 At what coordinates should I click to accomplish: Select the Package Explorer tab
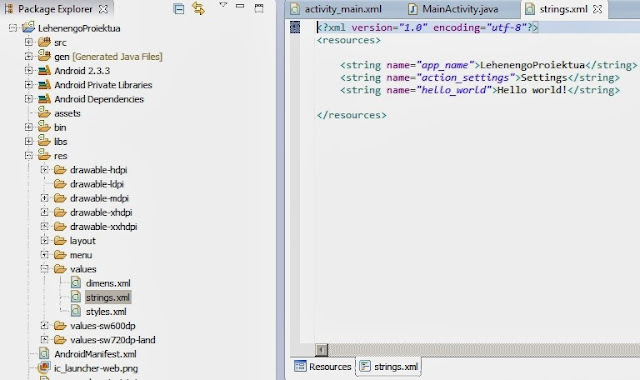55,9
